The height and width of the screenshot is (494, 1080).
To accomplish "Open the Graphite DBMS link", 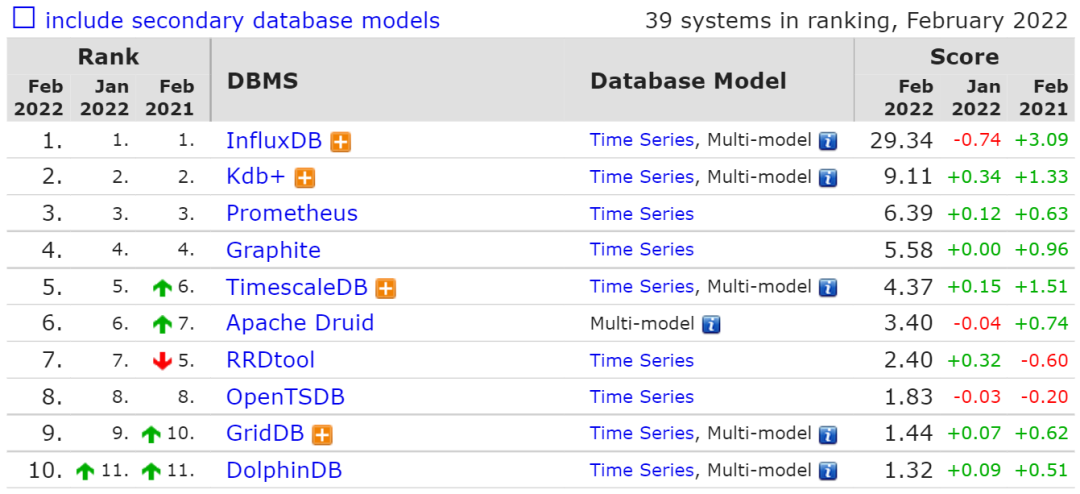I will [x=273, y=249].
